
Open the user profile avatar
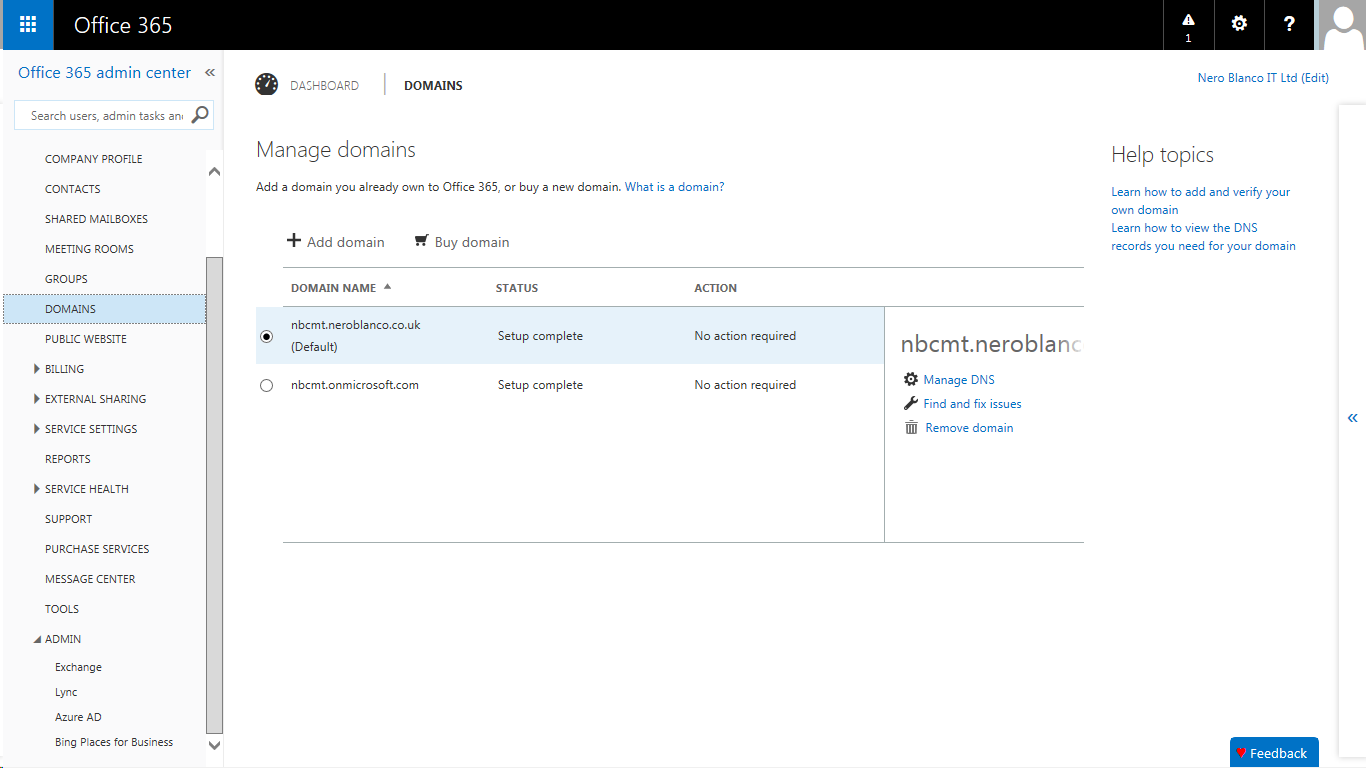(x=1341, y=25)
